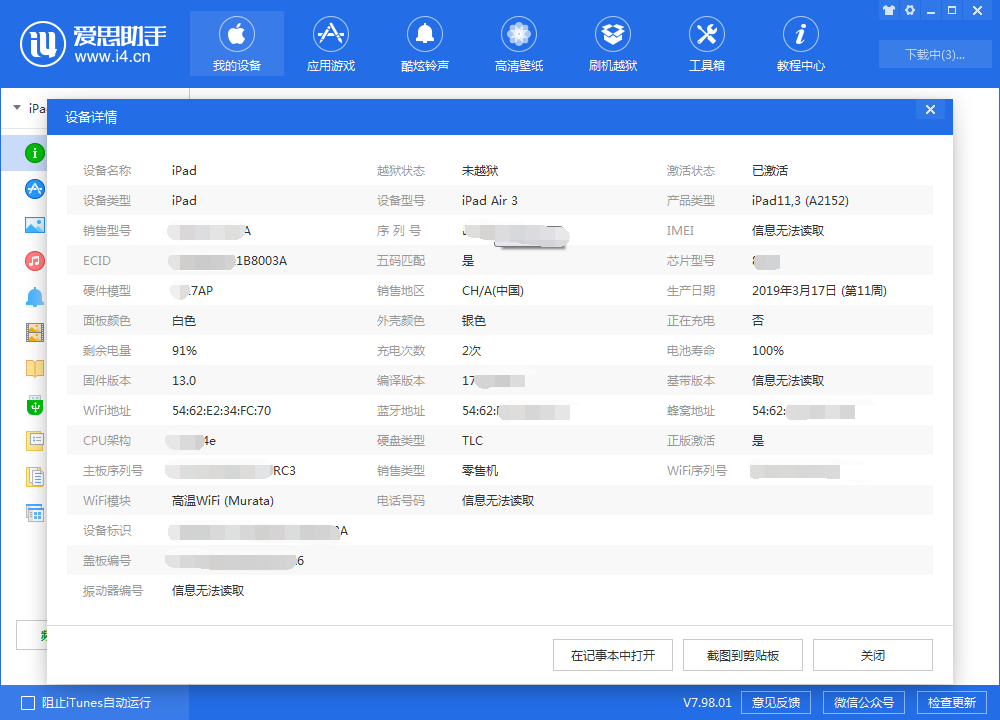1000x720 pixels.
Task: Select the files documents sidebar icon
Action: [x=34, y=477]
